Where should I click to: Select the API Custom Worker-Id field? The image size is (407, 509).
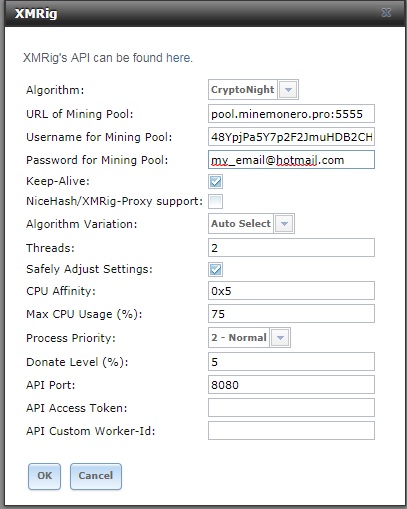pyautogui.click(x=291, y=430)
